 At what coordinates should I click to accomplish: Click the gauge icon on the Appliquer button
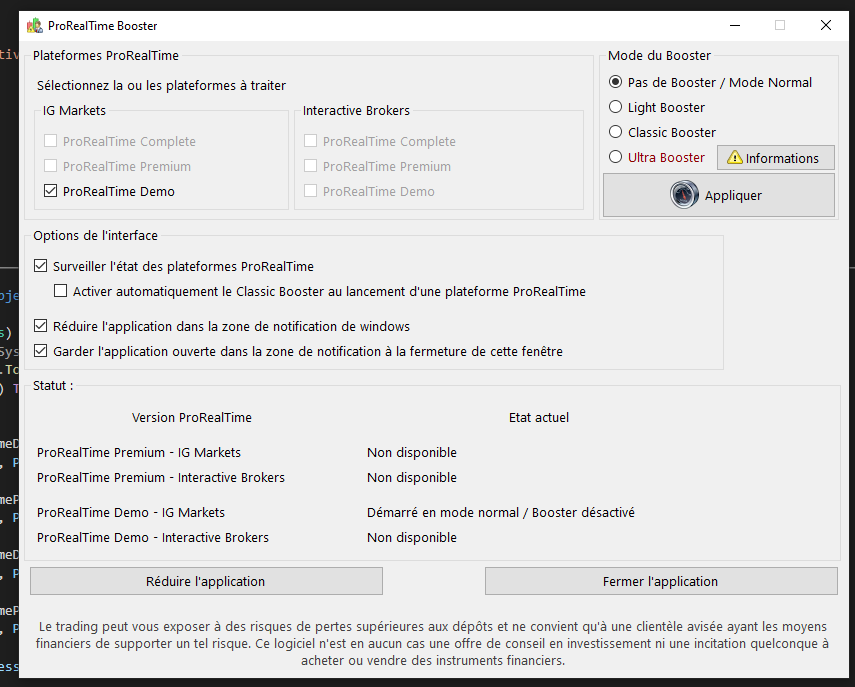click(x=684, y=195)
